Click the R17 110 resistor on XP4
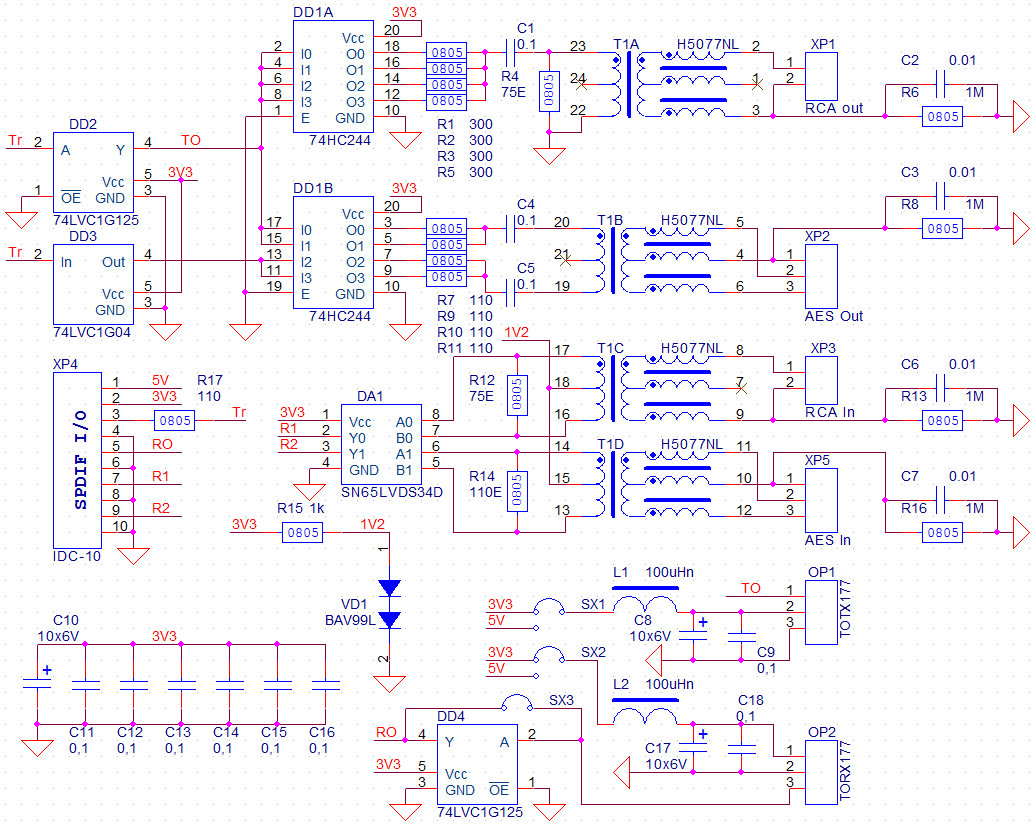 click(174, 420)
